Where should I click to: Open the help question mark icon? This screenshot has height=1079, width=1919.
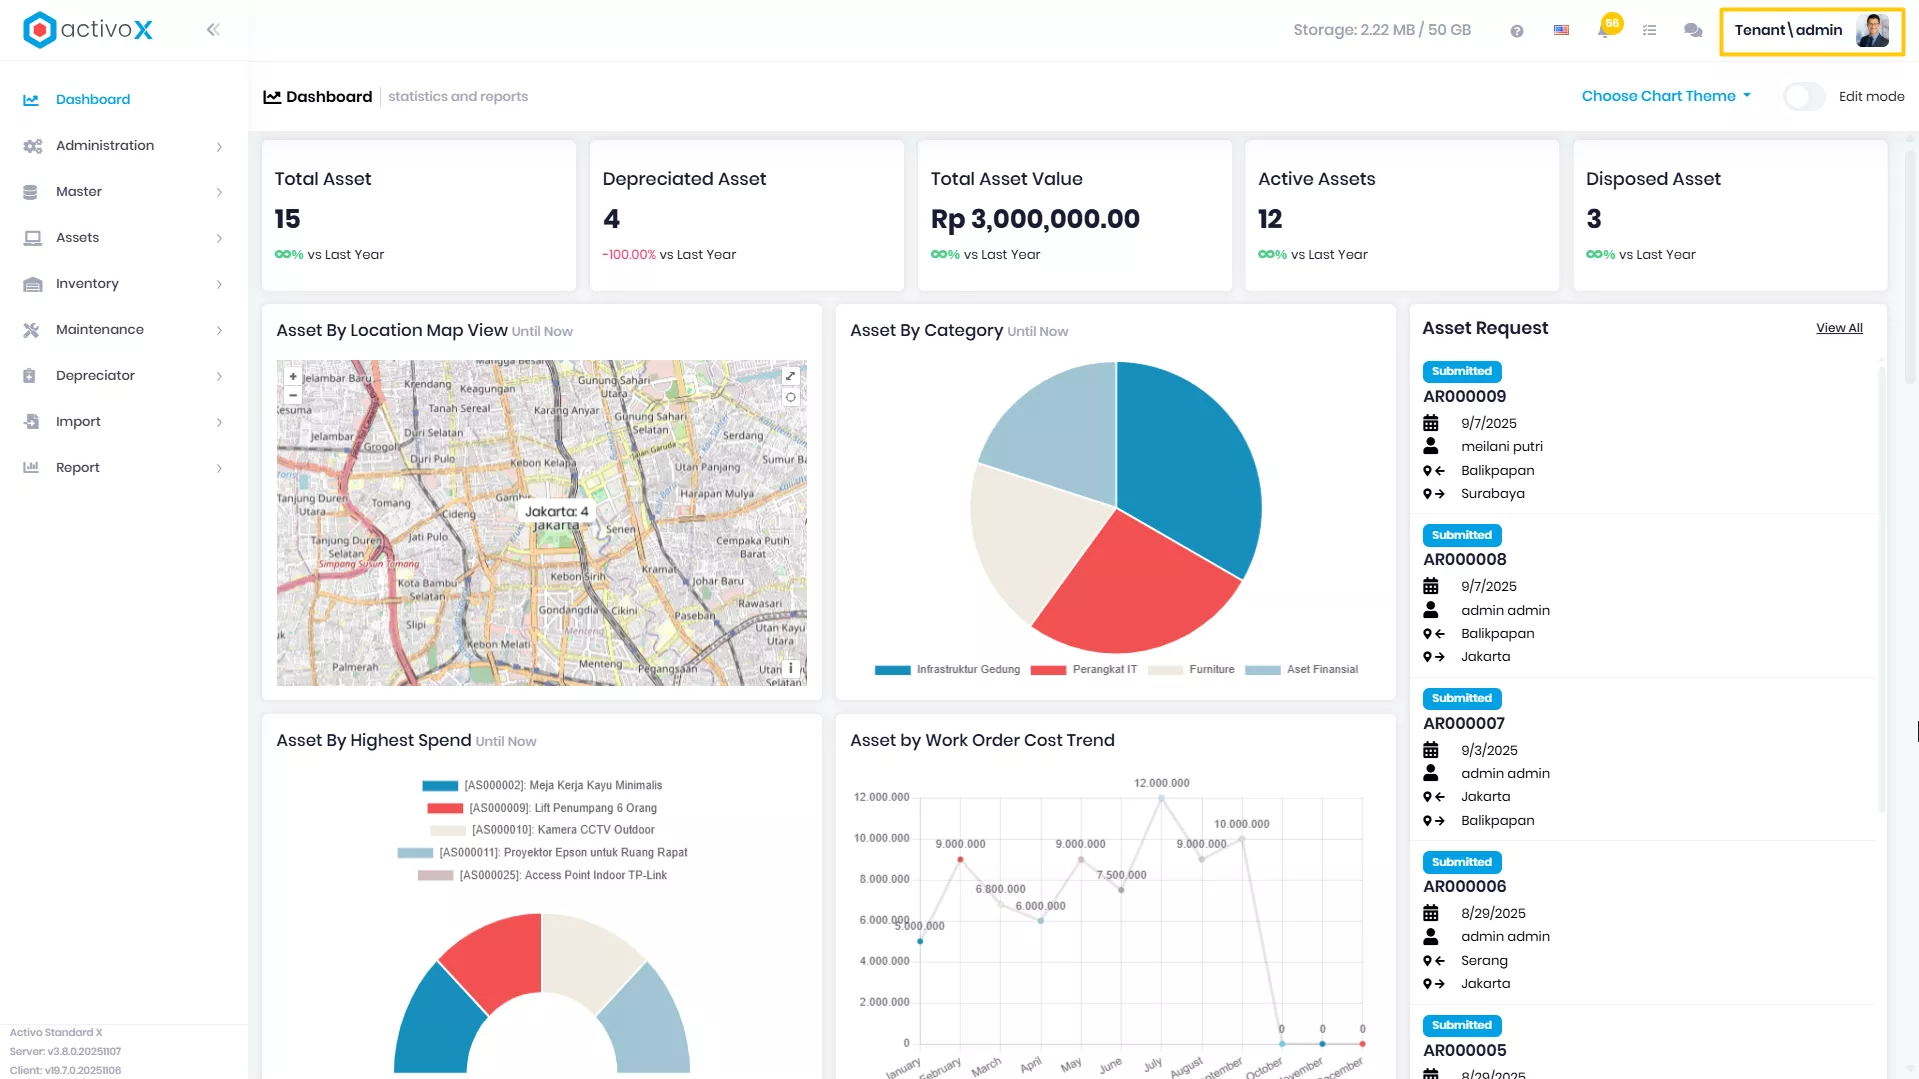point(1517,31)
